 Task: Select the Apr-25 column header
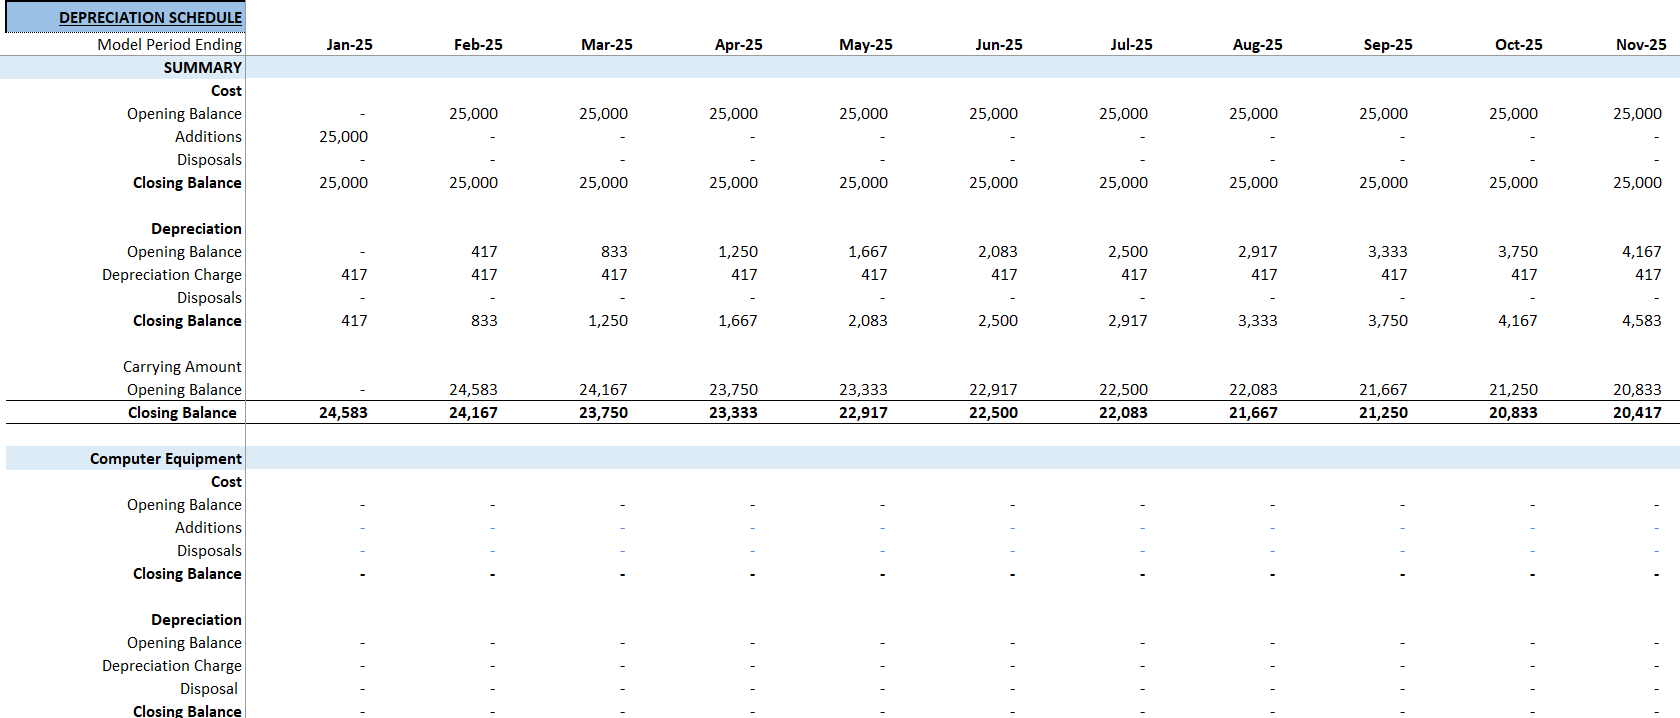pos(739,45)
